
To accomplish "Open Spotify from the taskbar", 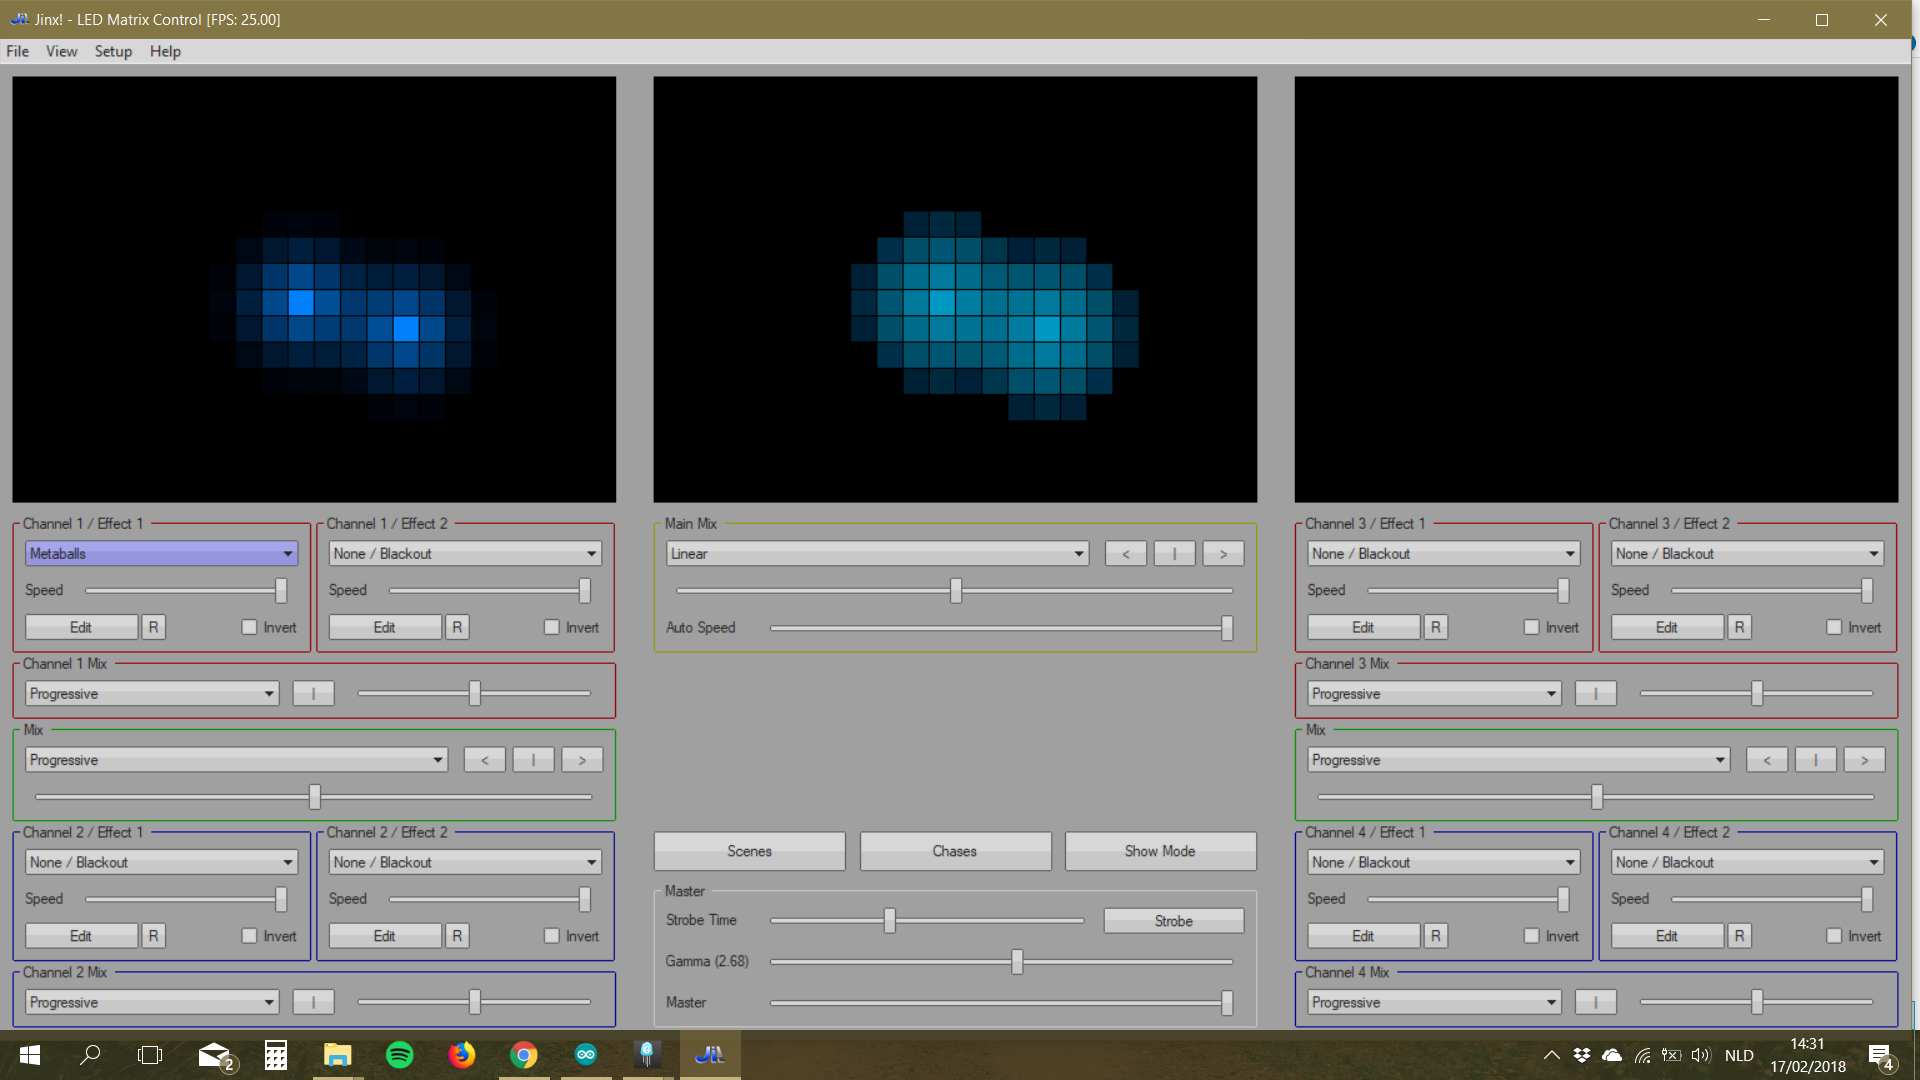I will (x=399, y=1055).
